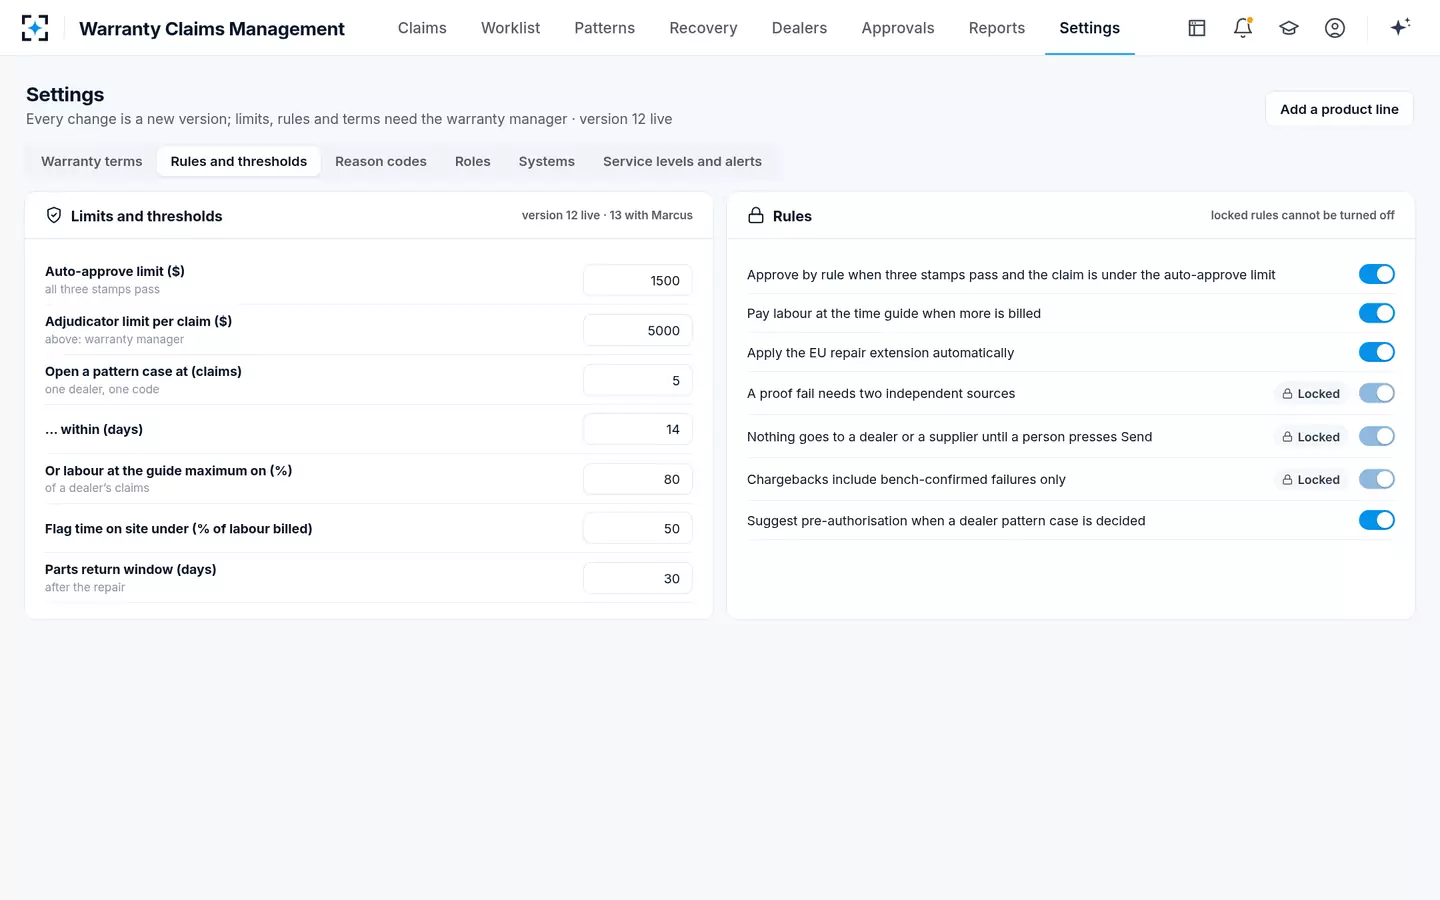Open the layout panel icon in header

[1197, 28]
